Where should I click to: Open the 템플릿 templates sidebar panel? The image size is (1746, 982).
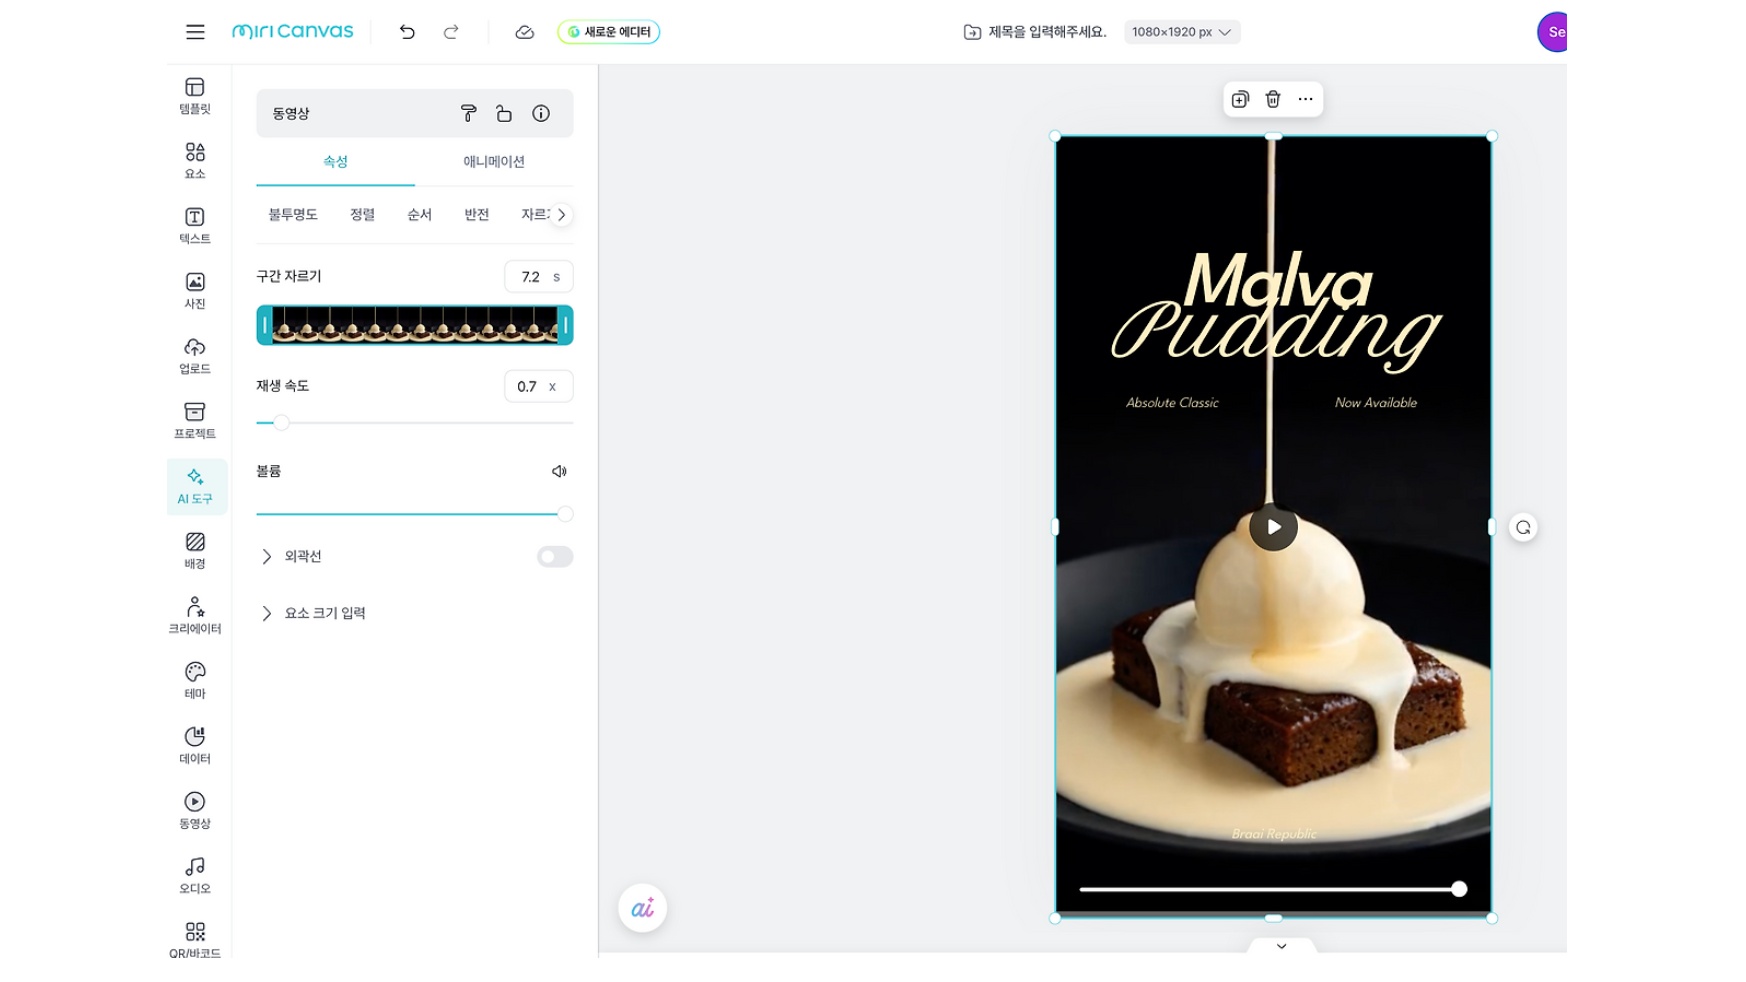pos(195,96)
